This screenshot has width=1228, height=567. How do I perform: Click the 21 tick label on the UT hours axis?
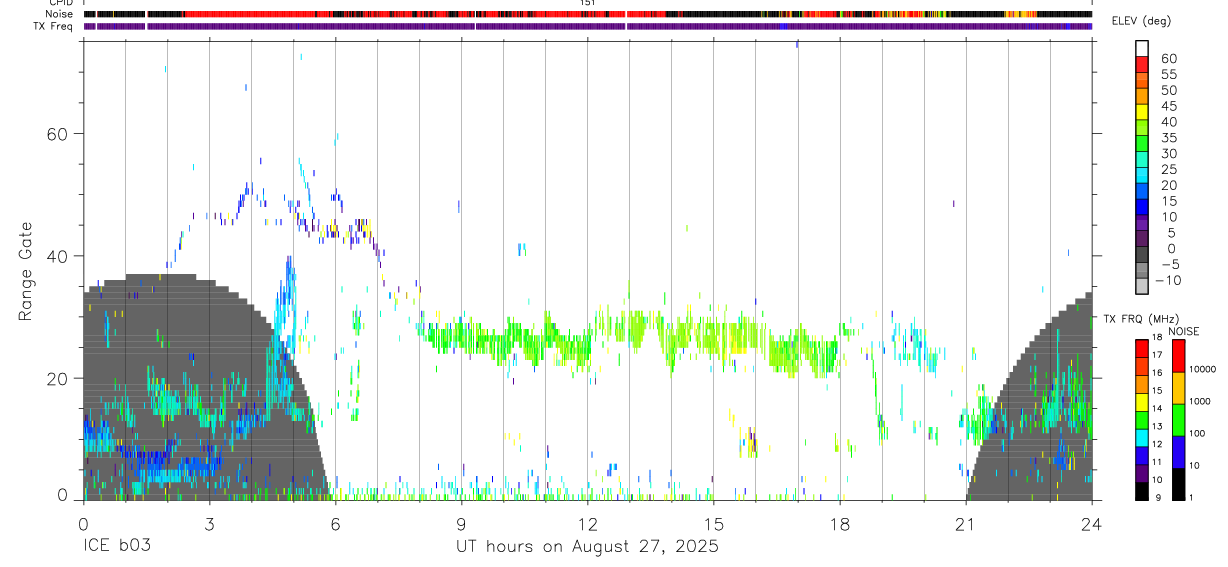click(966, 524)
